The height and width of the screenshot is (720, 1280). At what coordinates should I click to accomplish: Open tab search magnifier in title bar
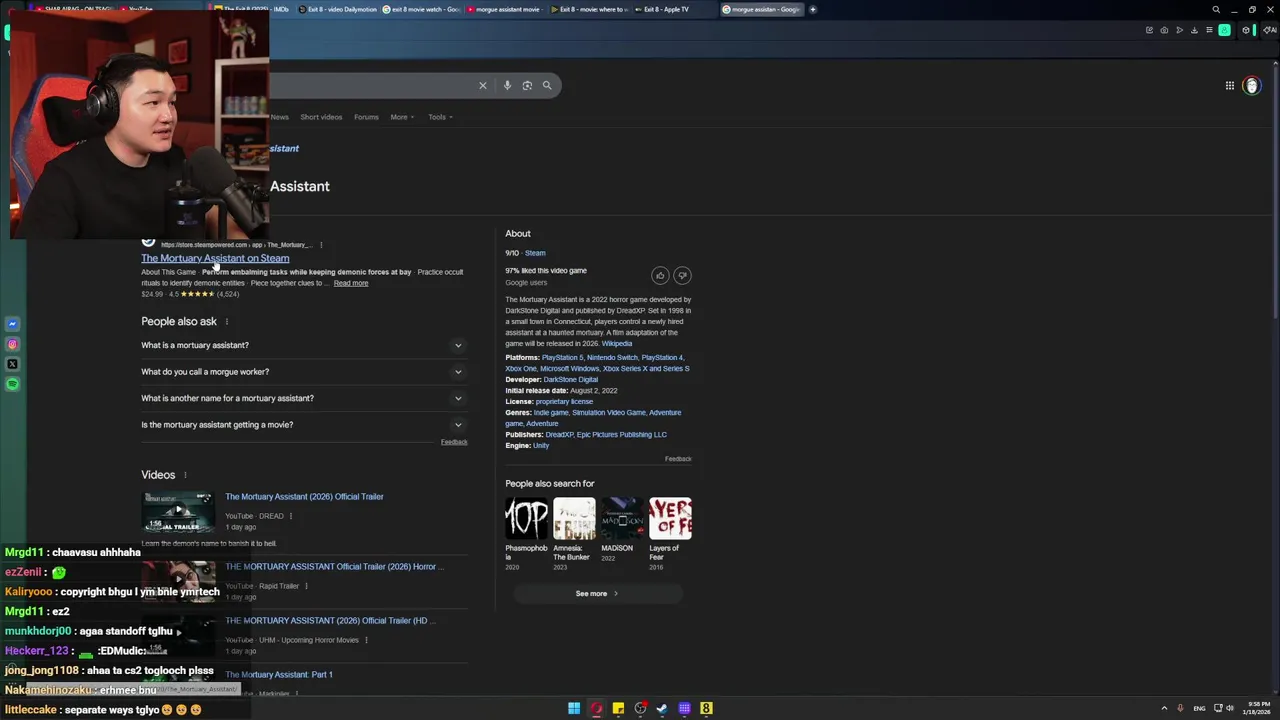pyautogui.click(x=1216, y=9)
